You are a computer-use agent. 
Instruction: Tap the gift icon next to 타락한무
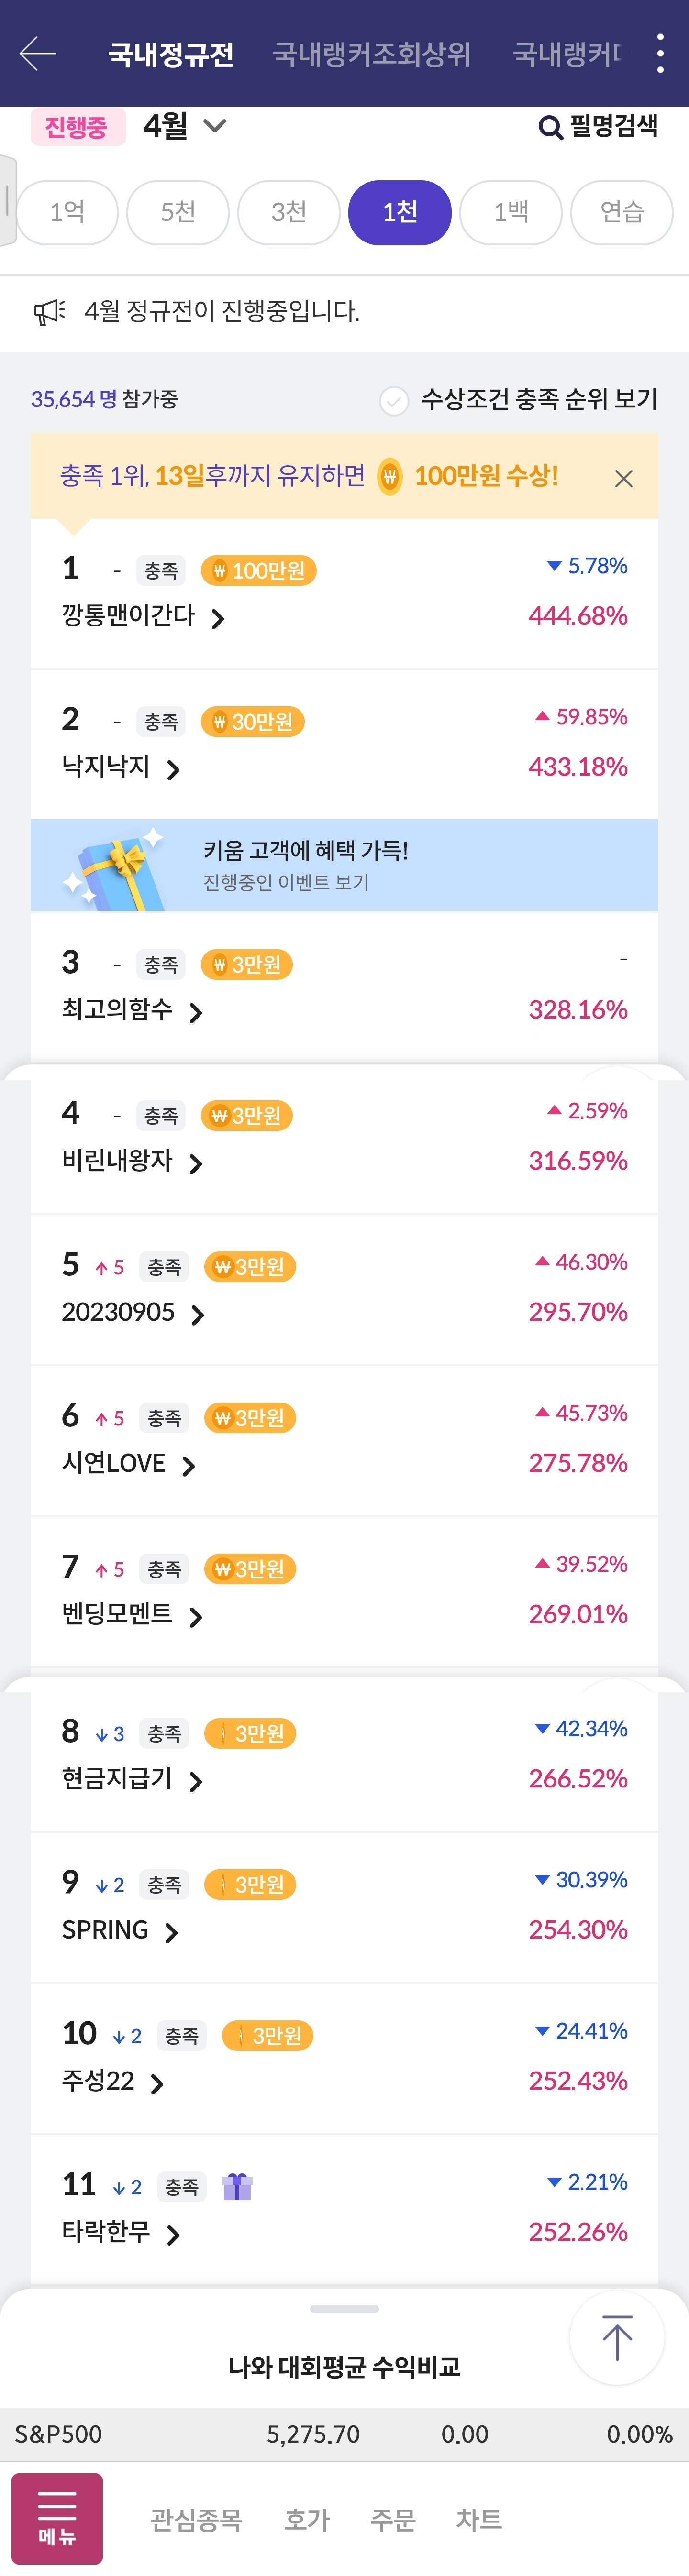237,2187
